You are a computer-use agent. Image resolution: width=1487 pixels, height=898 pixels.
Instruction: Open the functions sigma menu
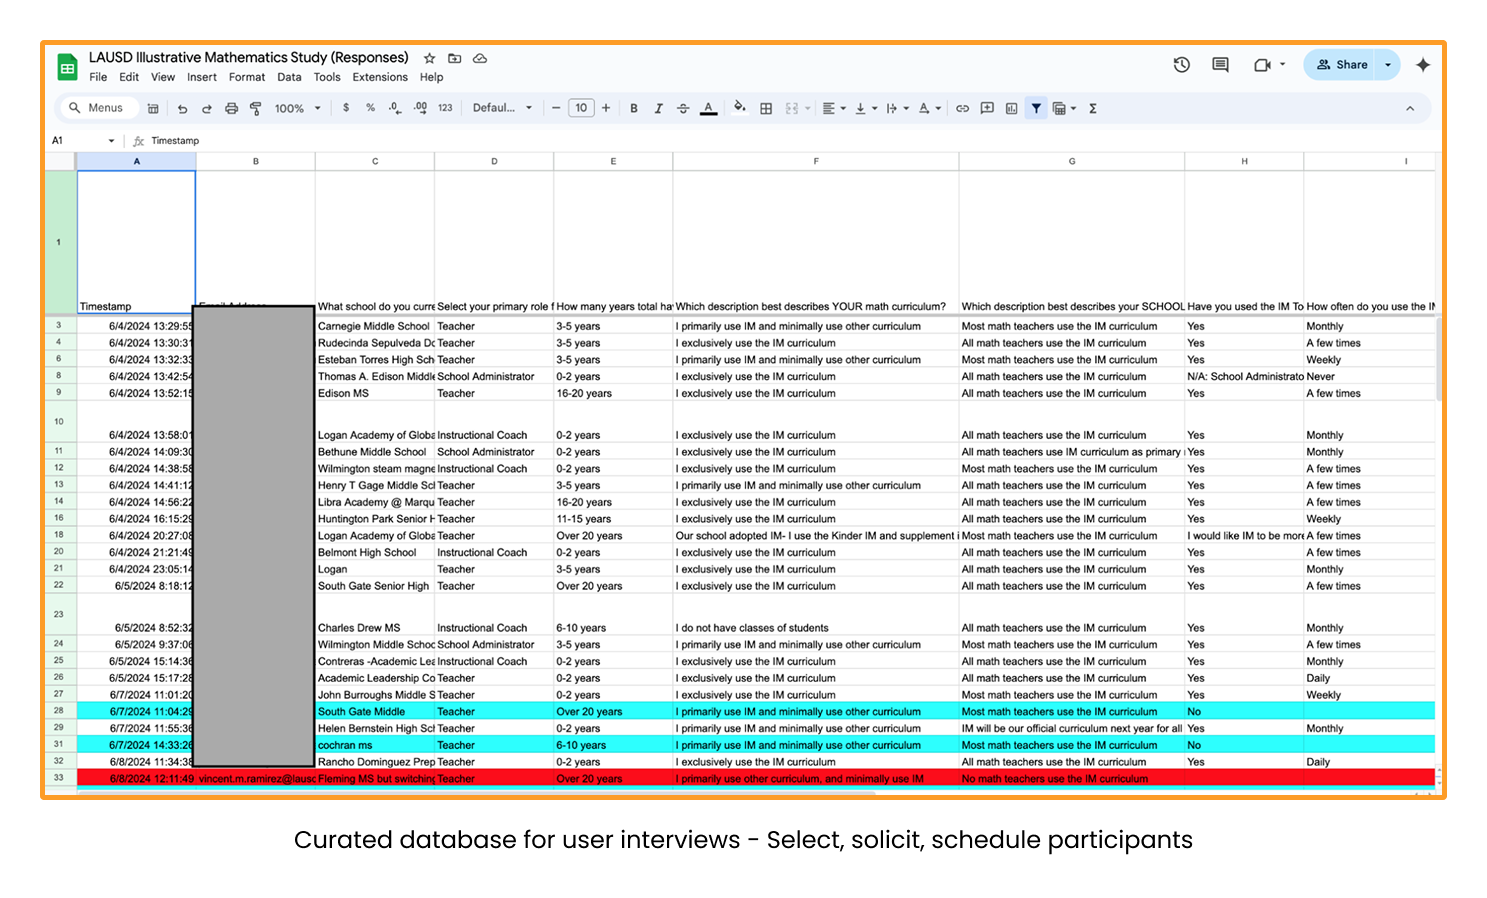click(x=1093, y=108)
